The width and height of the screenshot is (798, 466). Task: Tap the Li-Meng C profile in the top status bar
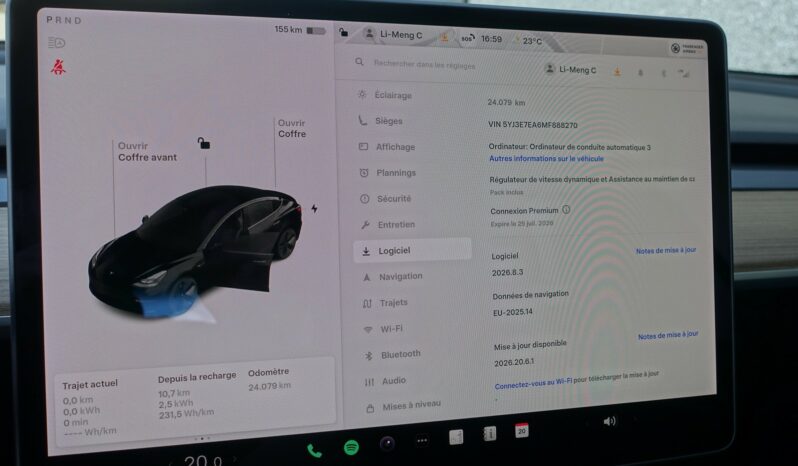click(393, 35)
